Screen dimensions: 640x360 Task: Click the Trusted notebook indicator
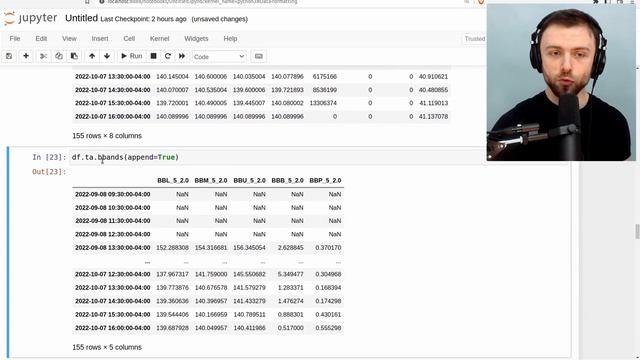[475, 39]
